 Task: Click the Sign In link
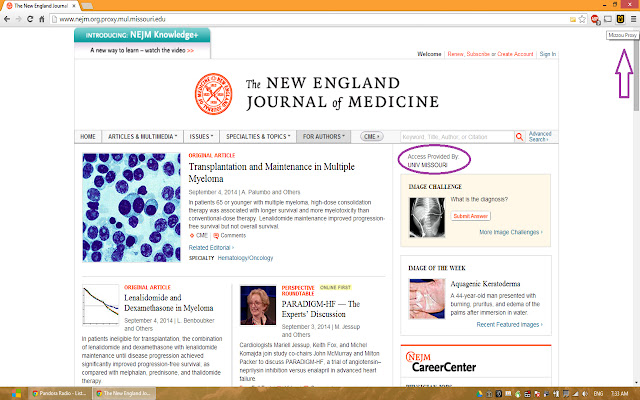pos(547,54)
